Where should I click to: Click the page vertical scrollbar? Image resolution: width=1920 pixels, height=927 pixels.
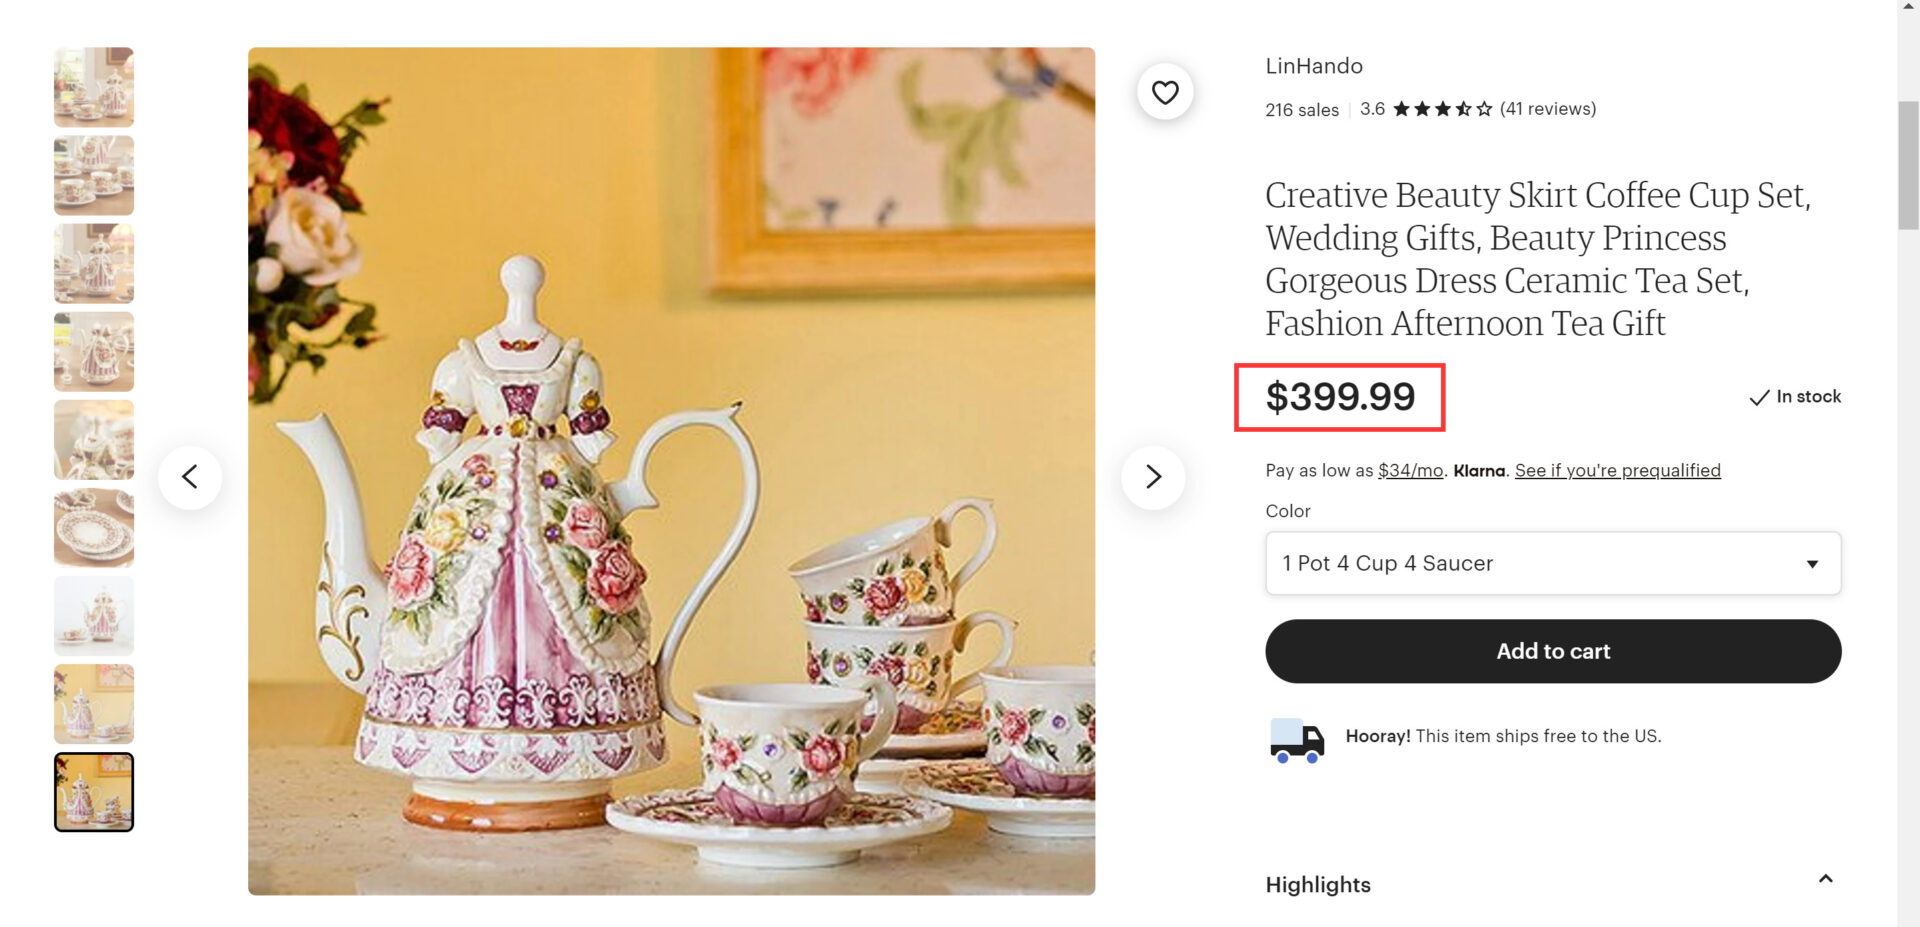click(1908, 165)
